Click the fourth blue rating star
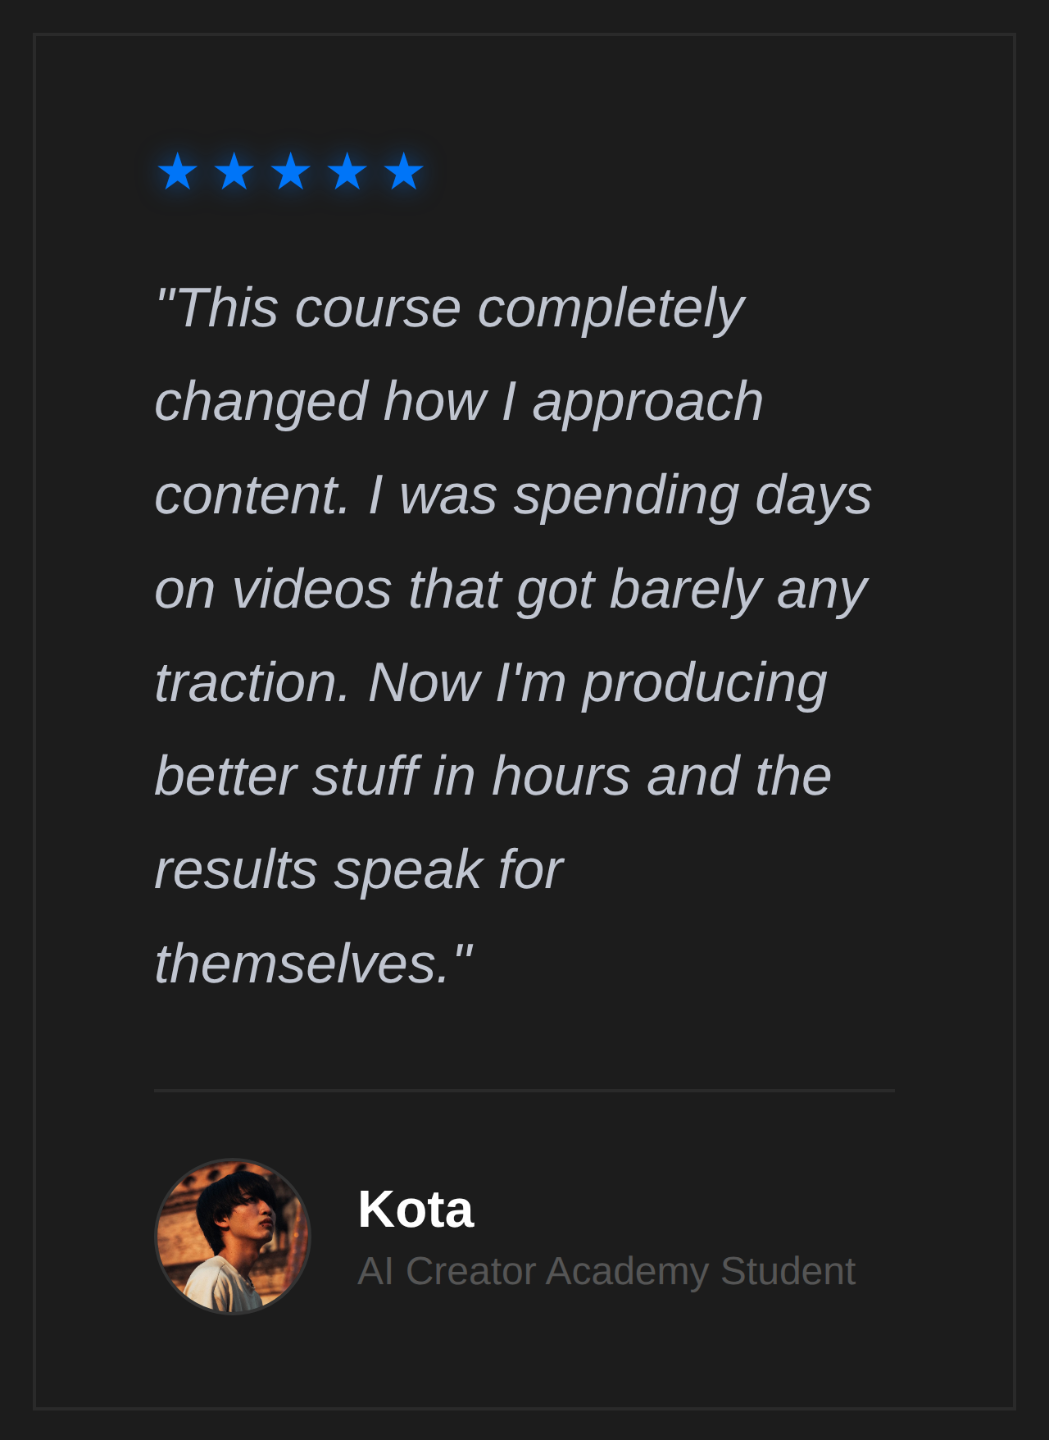Image resolution: width=1049 pixels, height=1440 pixels. (347, 172)
